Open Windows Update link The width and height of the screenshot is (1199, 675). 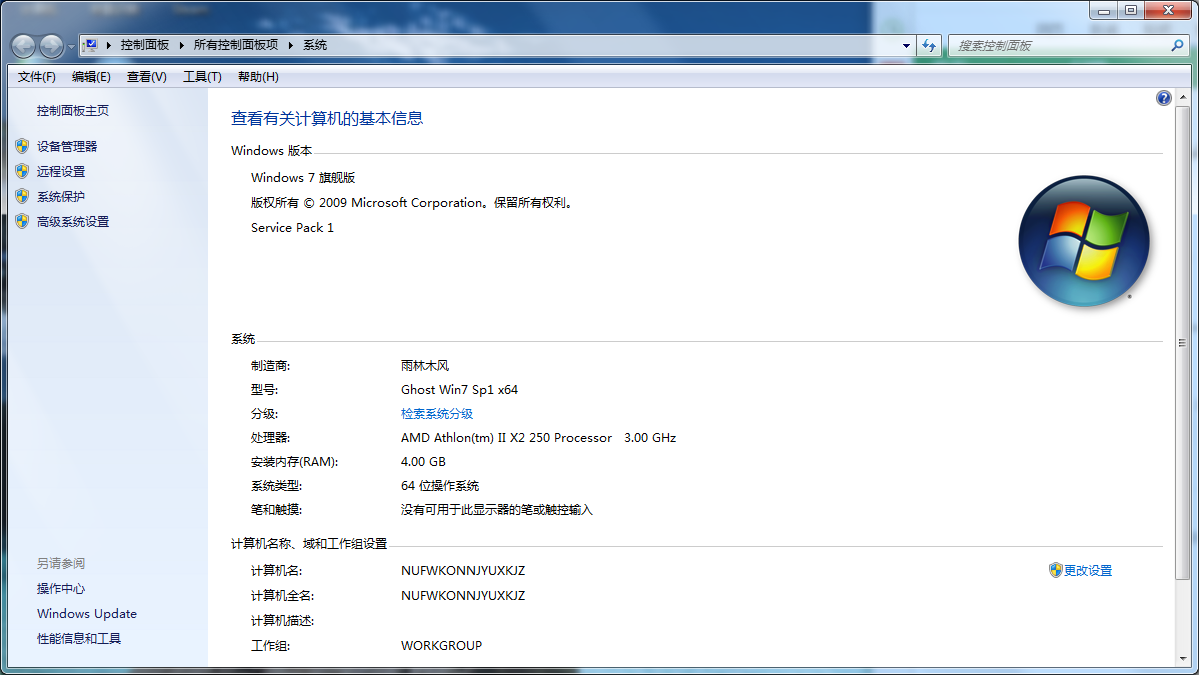[x=87, y=614]
